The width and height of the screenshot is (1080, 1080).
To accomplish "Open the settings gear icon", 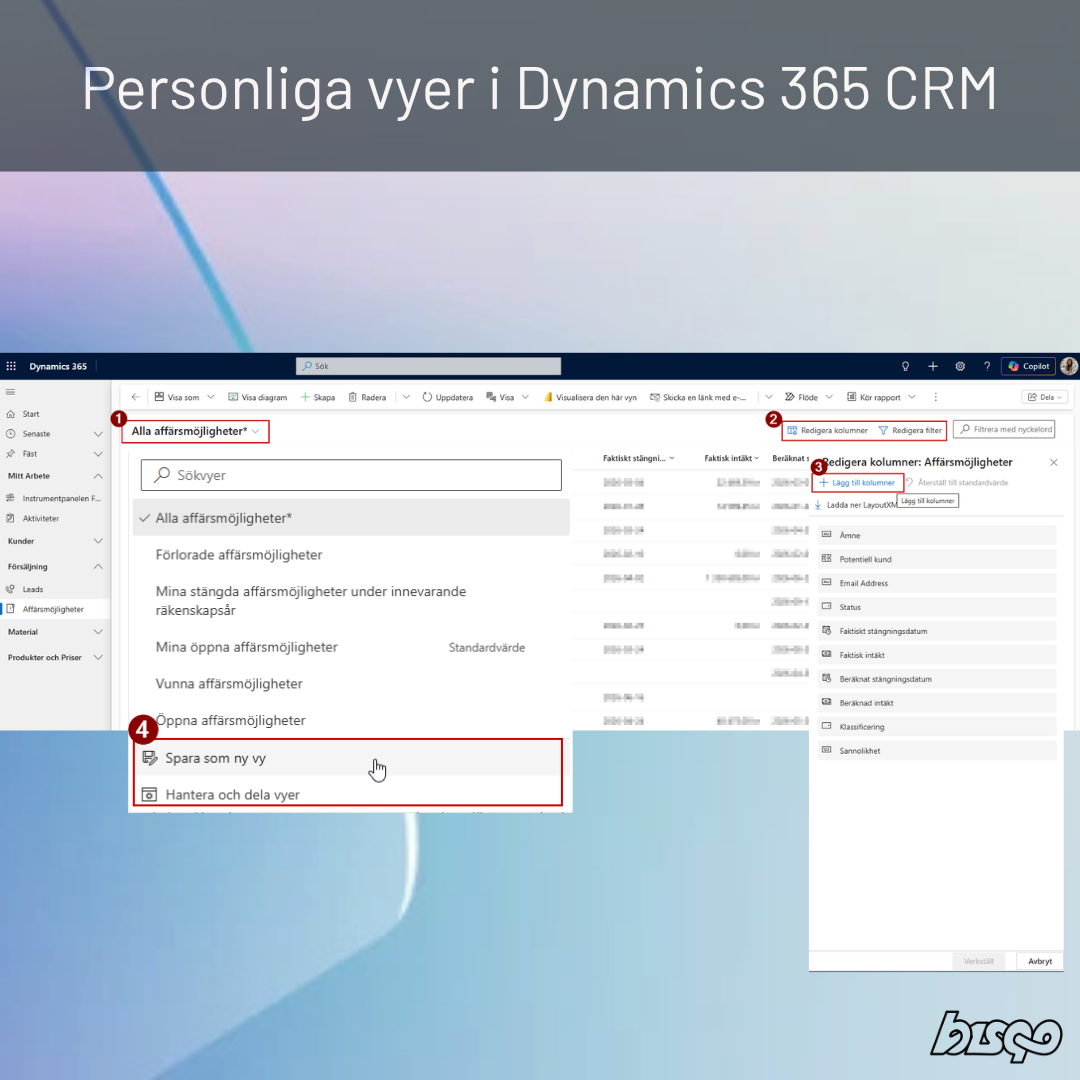I will 959,366.
